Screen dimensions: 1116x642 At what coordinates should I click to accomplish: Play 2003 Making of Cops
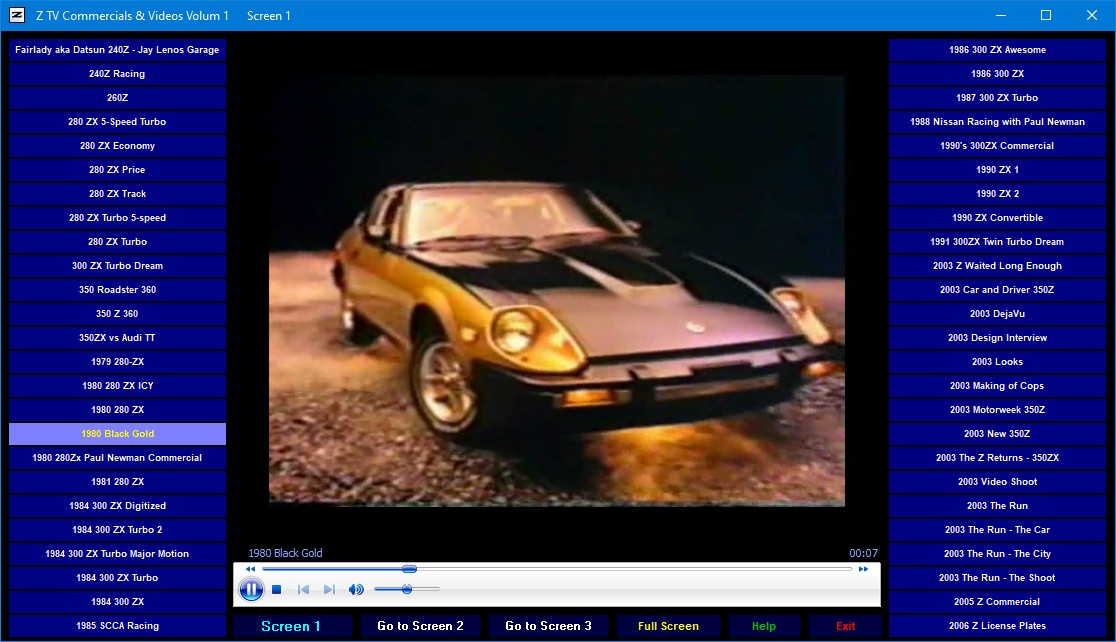pos(997,386)
